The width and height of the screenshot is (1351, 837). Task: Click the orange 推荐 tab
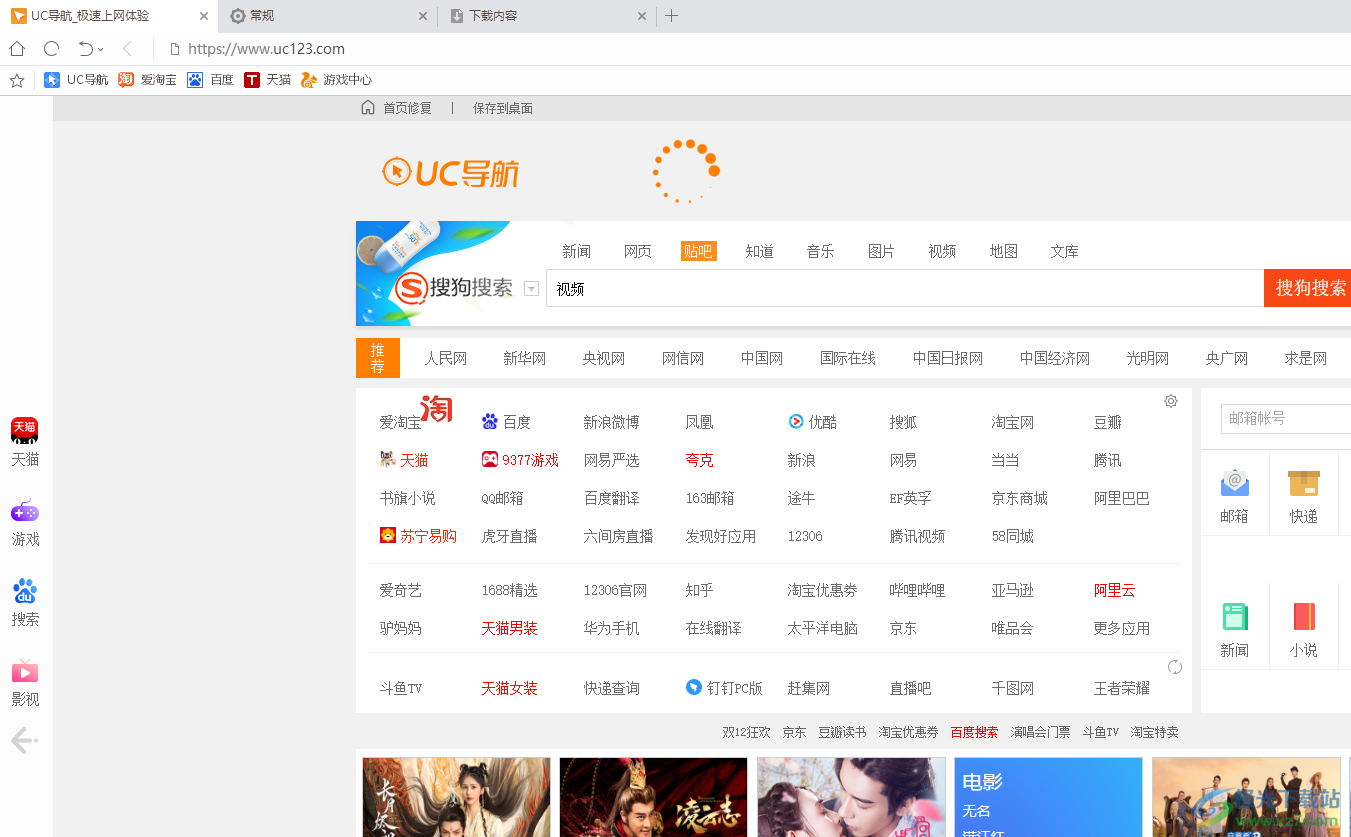click(378, 358)
